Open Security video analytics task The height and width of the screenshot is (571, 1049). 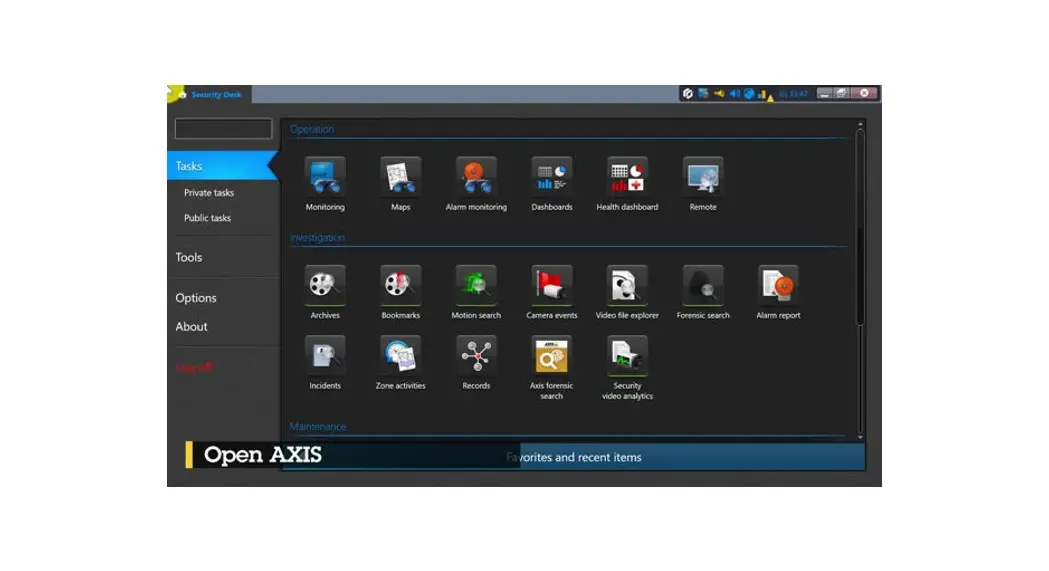[627, 368]
